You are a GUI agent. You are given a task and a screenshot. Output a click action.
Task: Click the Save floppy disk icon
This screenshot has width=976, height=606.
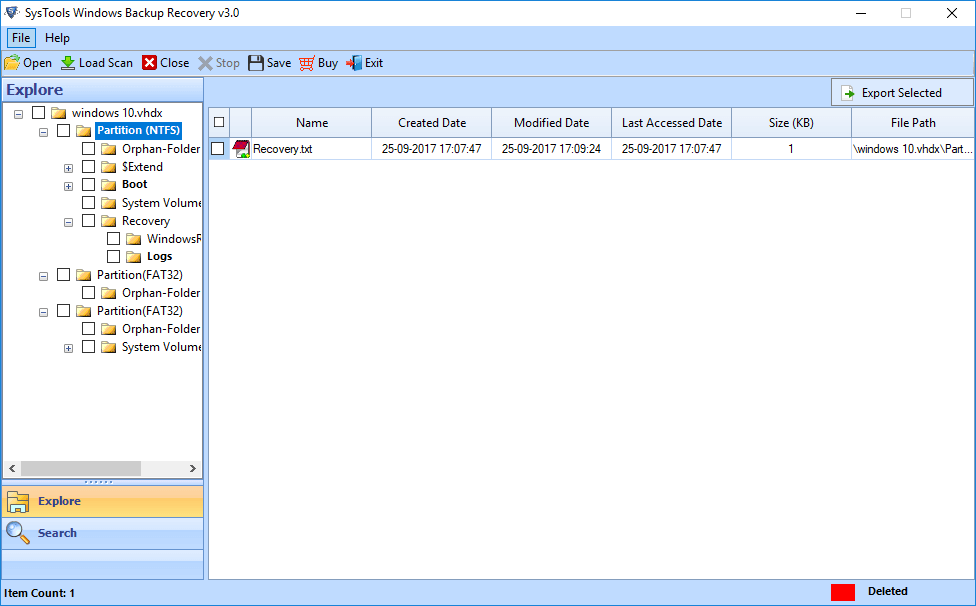click(x=256, y=63)
